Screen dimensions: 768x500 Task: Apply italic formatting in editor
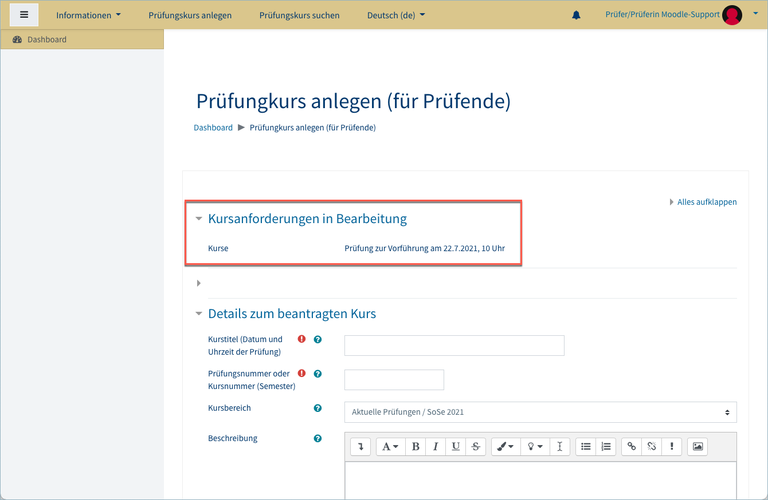(435, 446)
